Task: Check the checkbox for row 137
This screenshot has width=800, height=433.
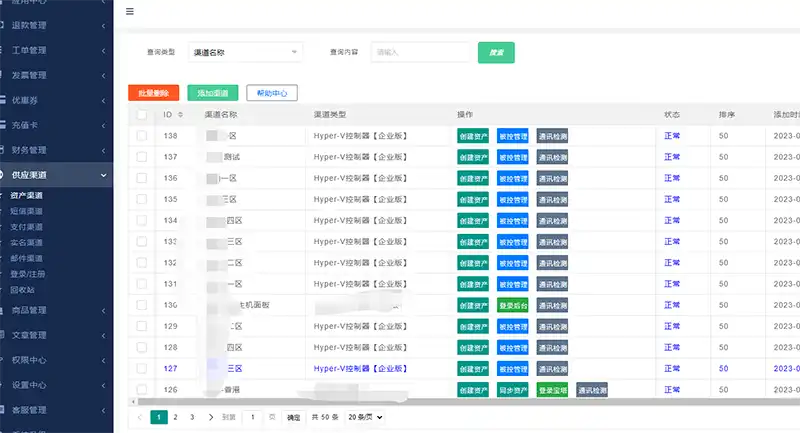Action: tap(142, 157)
